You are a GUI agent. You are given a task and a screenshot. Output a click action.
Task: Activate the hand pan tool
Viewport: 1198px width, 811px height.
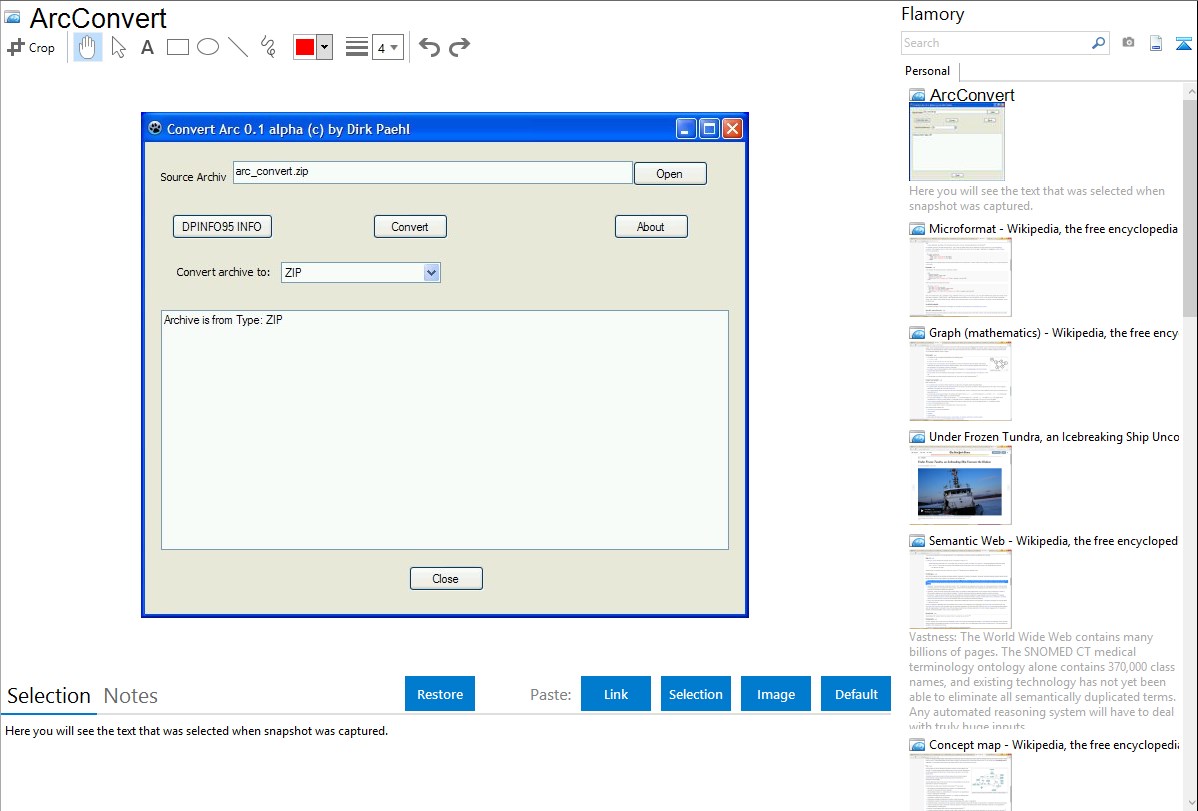point(88,47)
